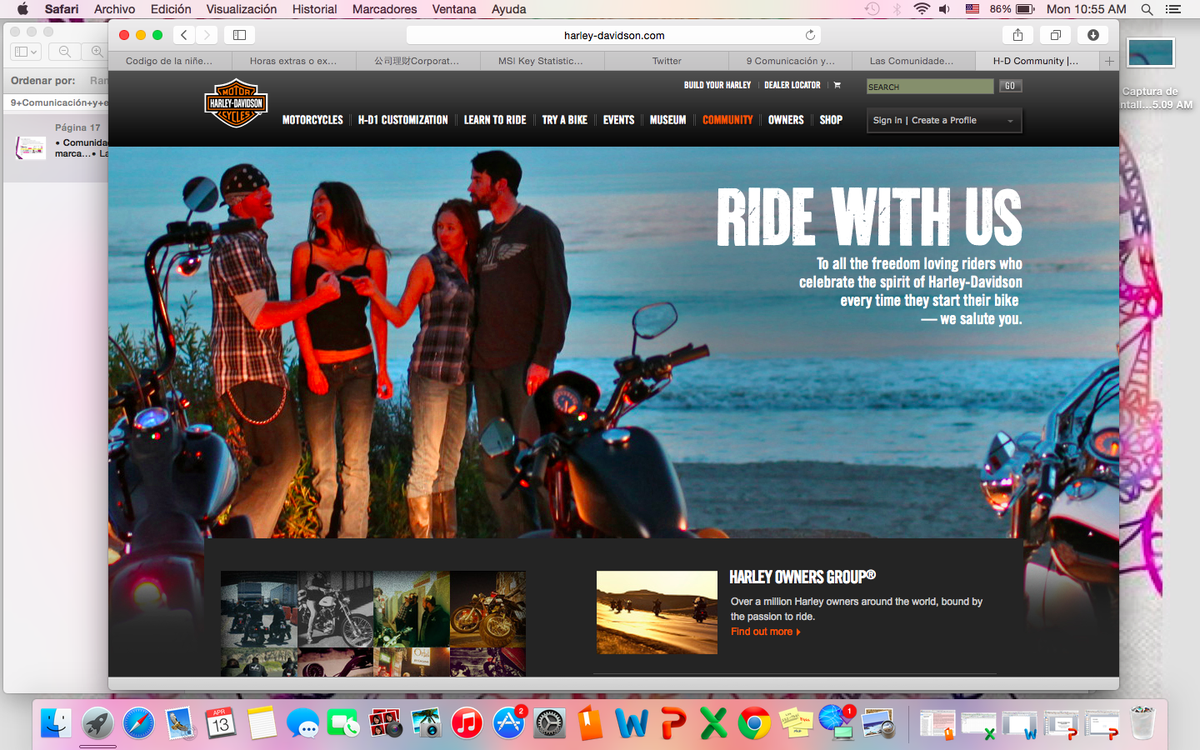Visit the MUSEUM section
The image size is (1200, 750).
click(x=668, y=120)
